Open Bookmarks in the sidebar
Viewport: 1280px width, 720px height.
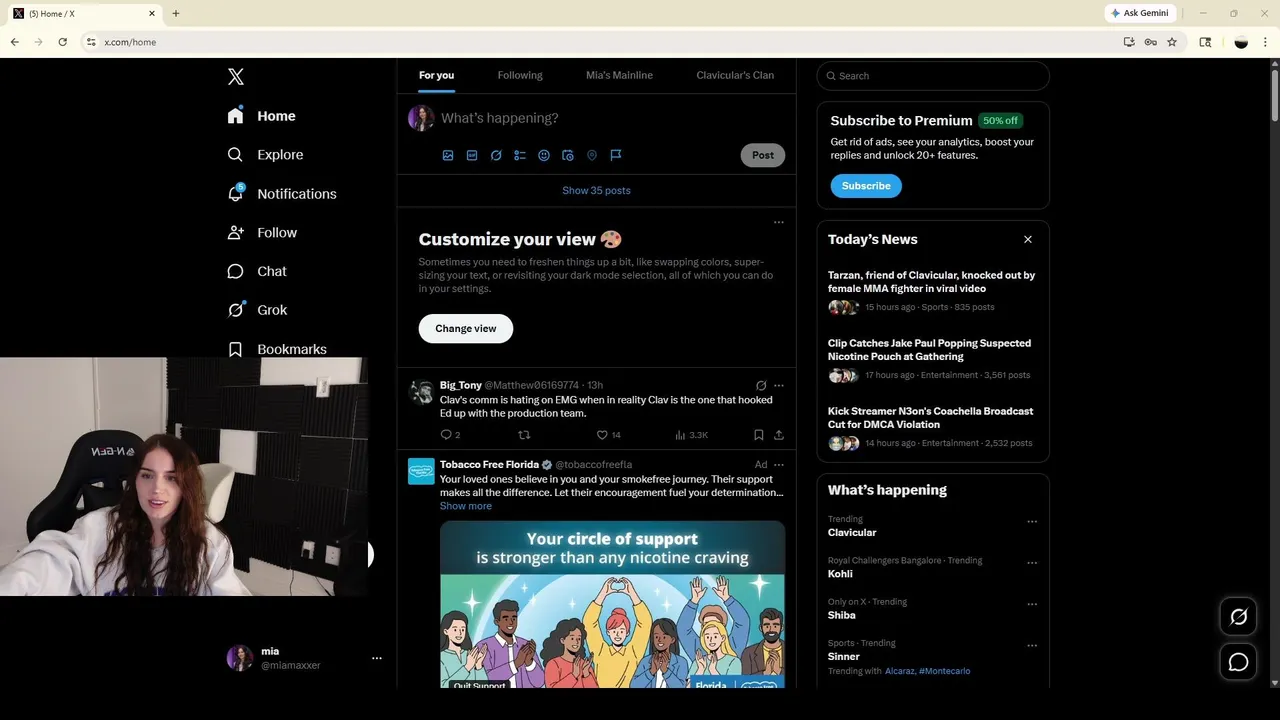tap(277, 349)
